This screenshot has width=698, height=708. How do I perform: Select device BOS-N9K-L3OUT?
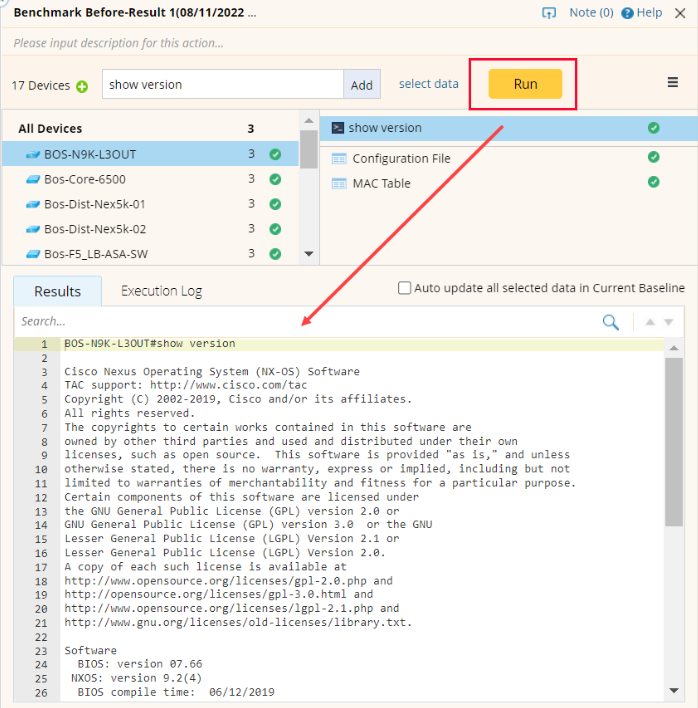click(151, 154)
